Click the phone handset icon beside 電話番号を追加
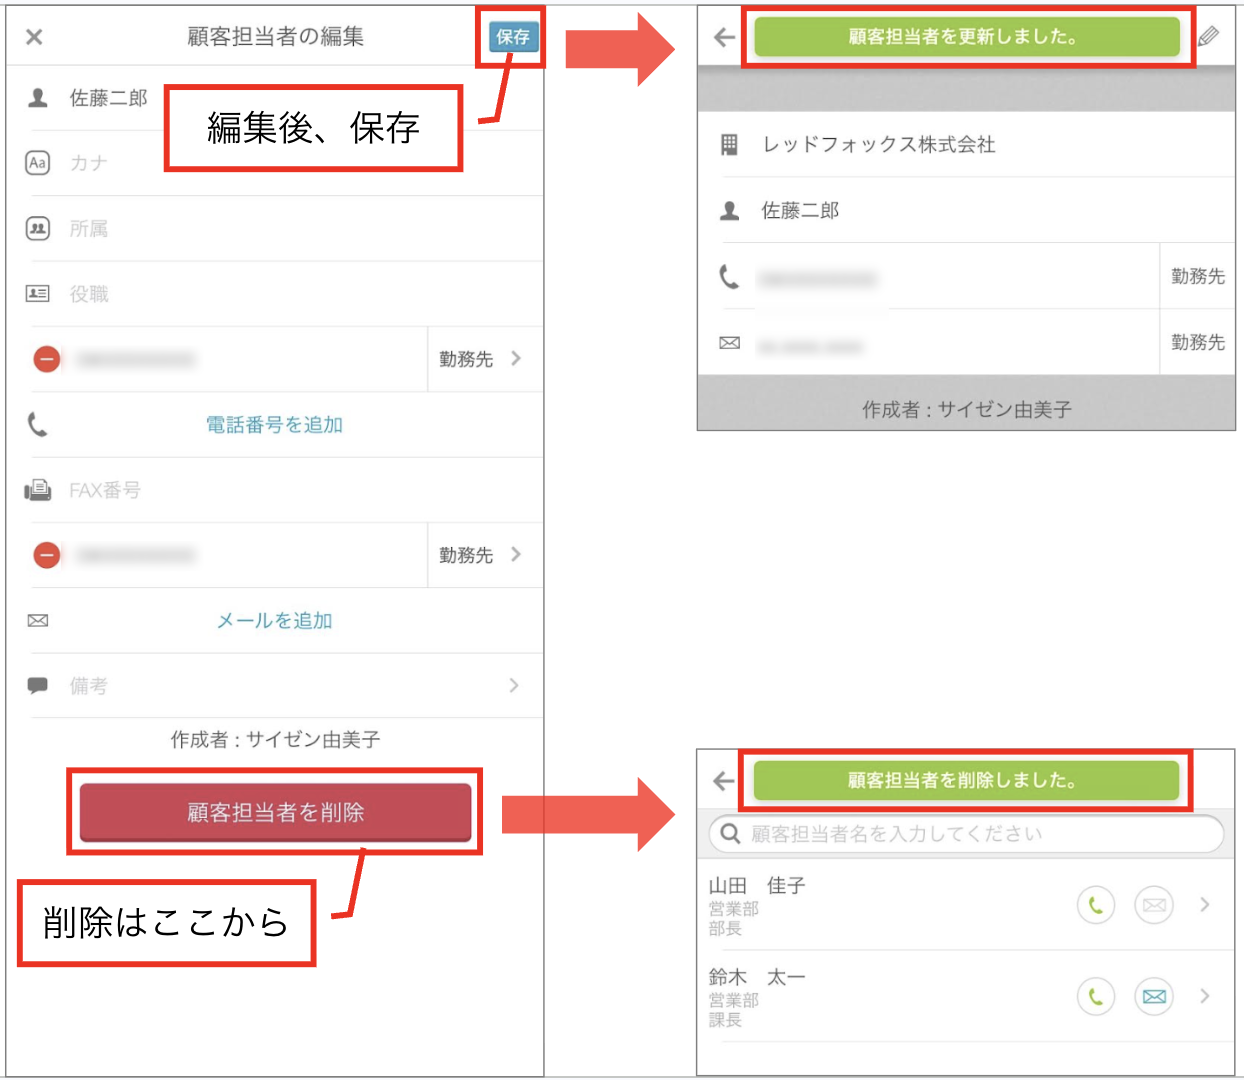 tap(37, 425)
